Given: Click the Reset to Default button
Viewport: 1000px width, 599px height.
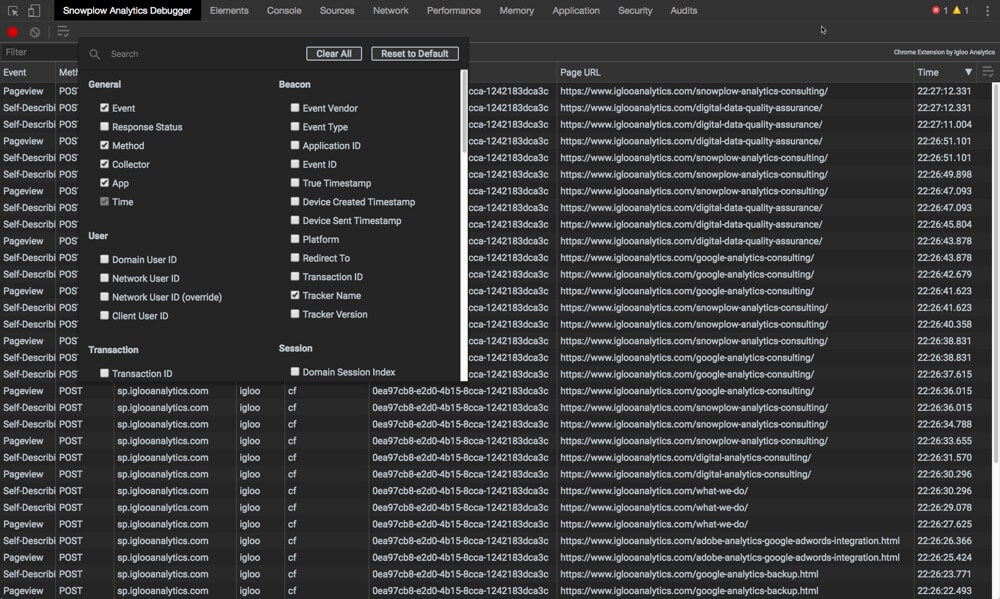Looking at the screenshot, I should [x=415, y=54].
